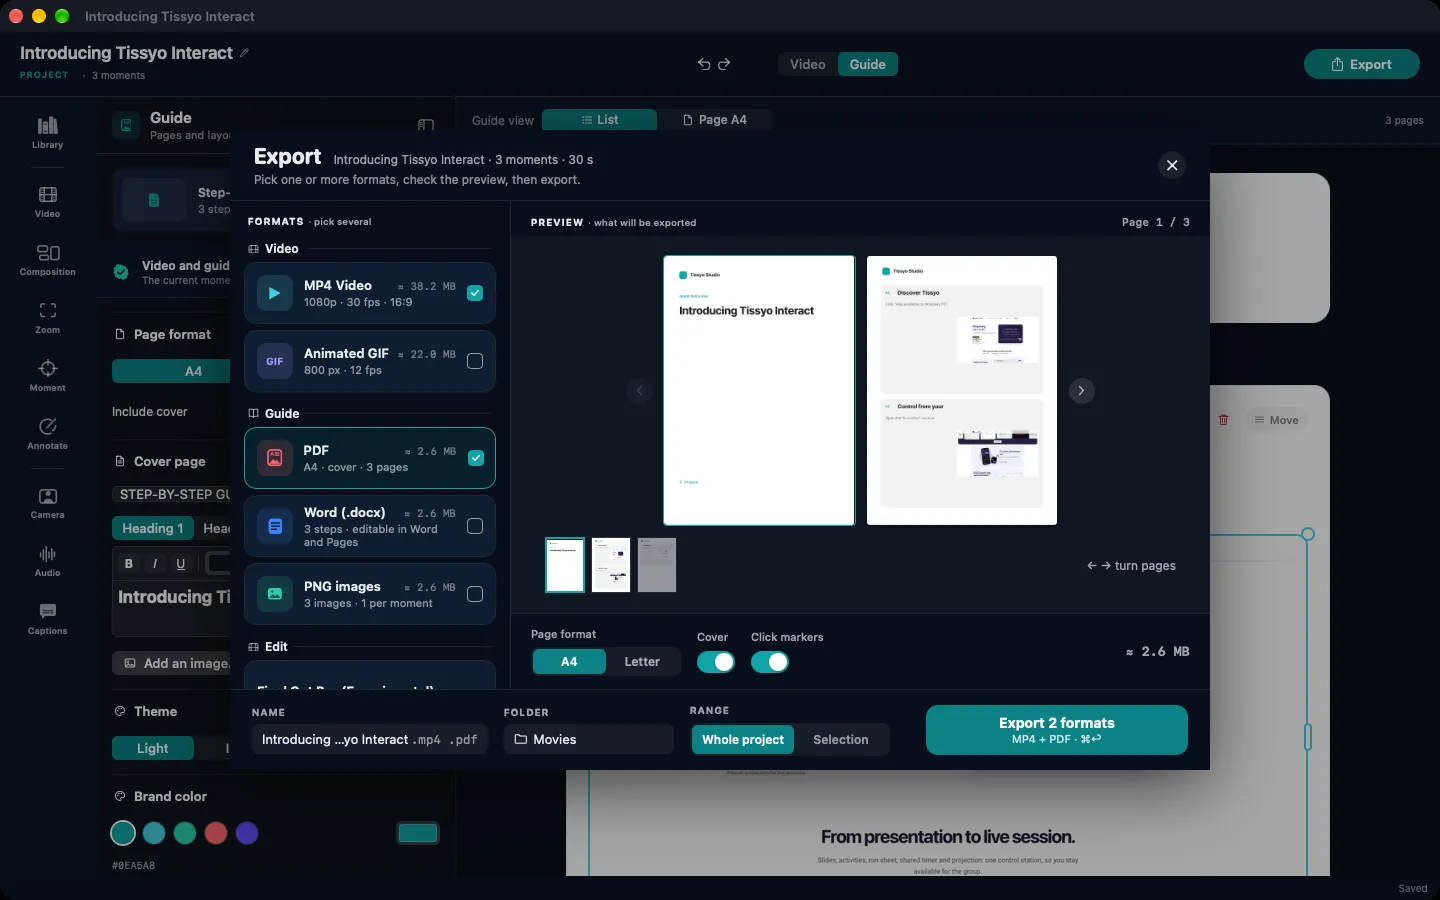Uncheck the PDF format checkbox

click(x=475, y=458)
